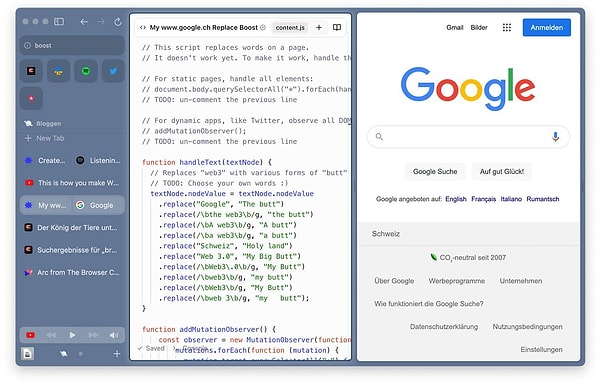Viewport: 600px width, 384px height.
Task: Click the 'handleText' function name in code
Action: point(200,162)
